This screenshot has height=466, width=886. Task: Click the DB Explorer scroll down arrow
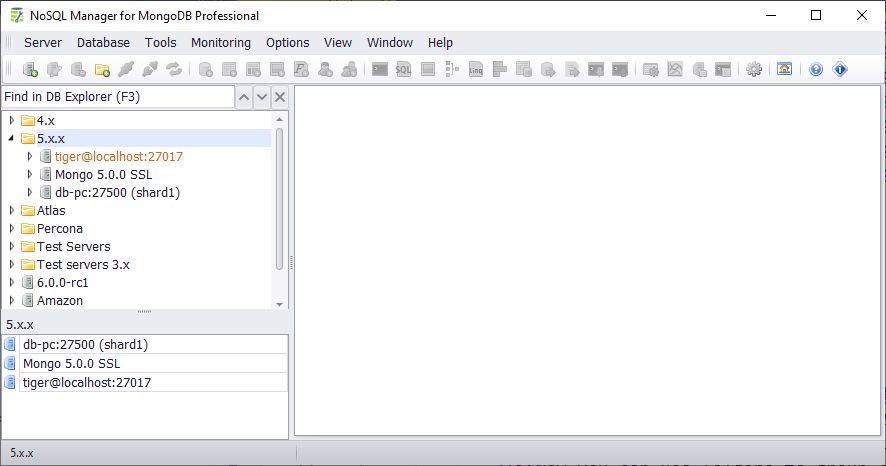point(280,304)
